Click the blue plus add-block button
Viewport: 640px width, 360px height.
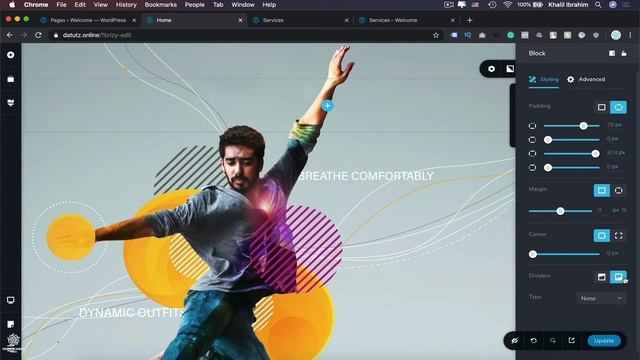pos(327,106)
